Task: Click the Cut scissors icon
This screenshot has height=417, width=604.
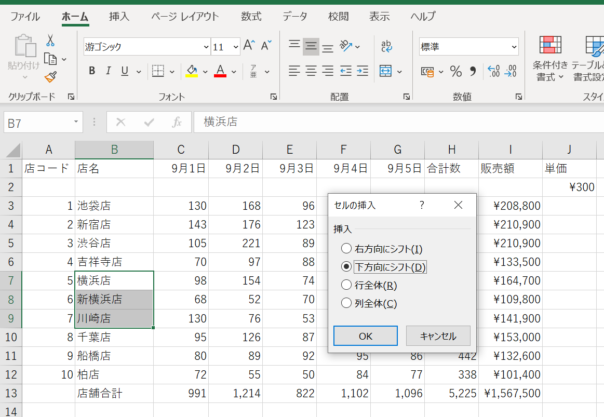Action: [x=50, y=40]
